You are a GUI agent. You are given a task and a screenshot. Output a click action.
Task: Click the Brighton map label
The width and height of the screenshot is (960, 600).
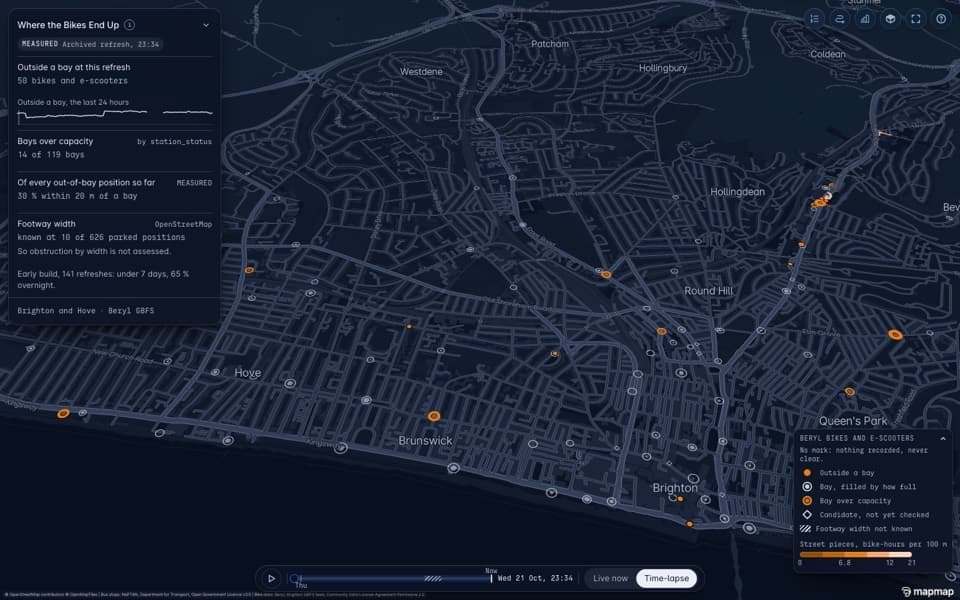click(x=675, y=488)
